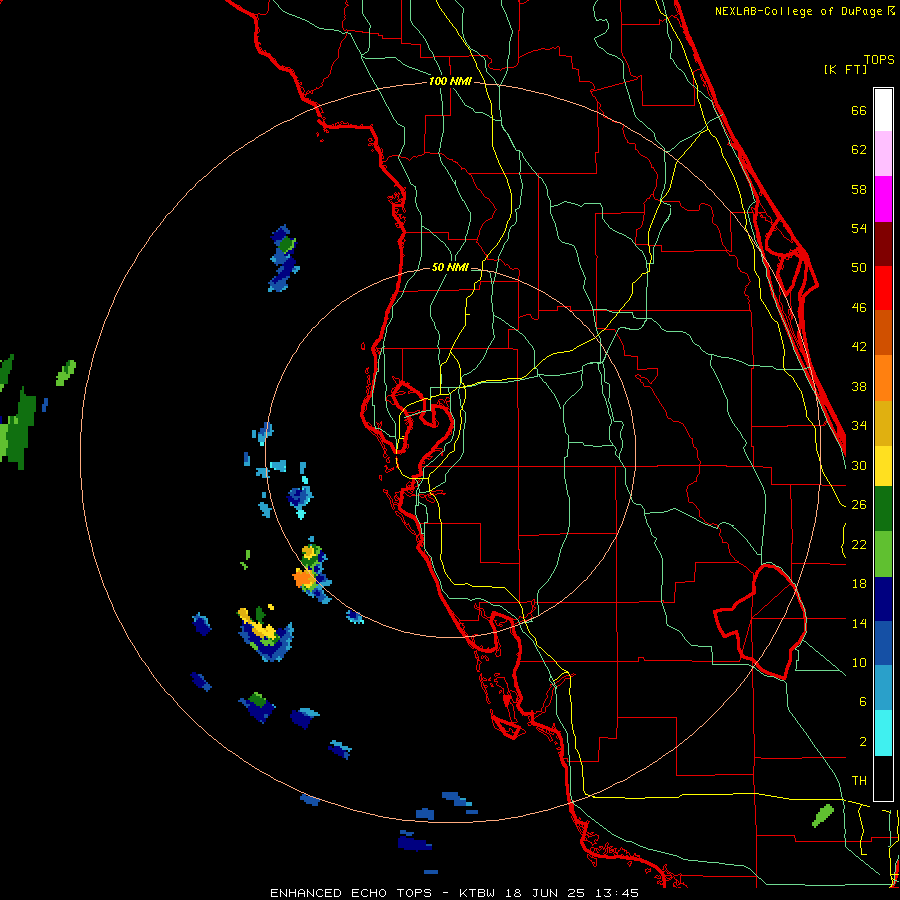Click the legend value 54
900x900 pixels.
(859, 228)
